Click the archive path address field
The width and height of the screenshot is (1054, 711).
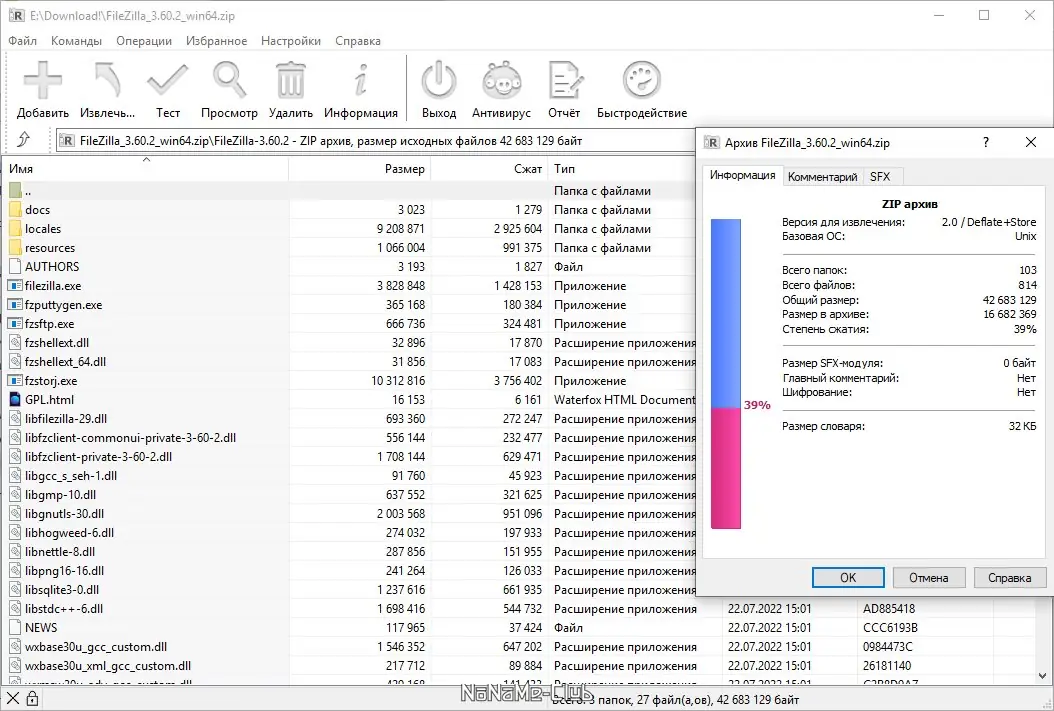[x=375, y=140]
